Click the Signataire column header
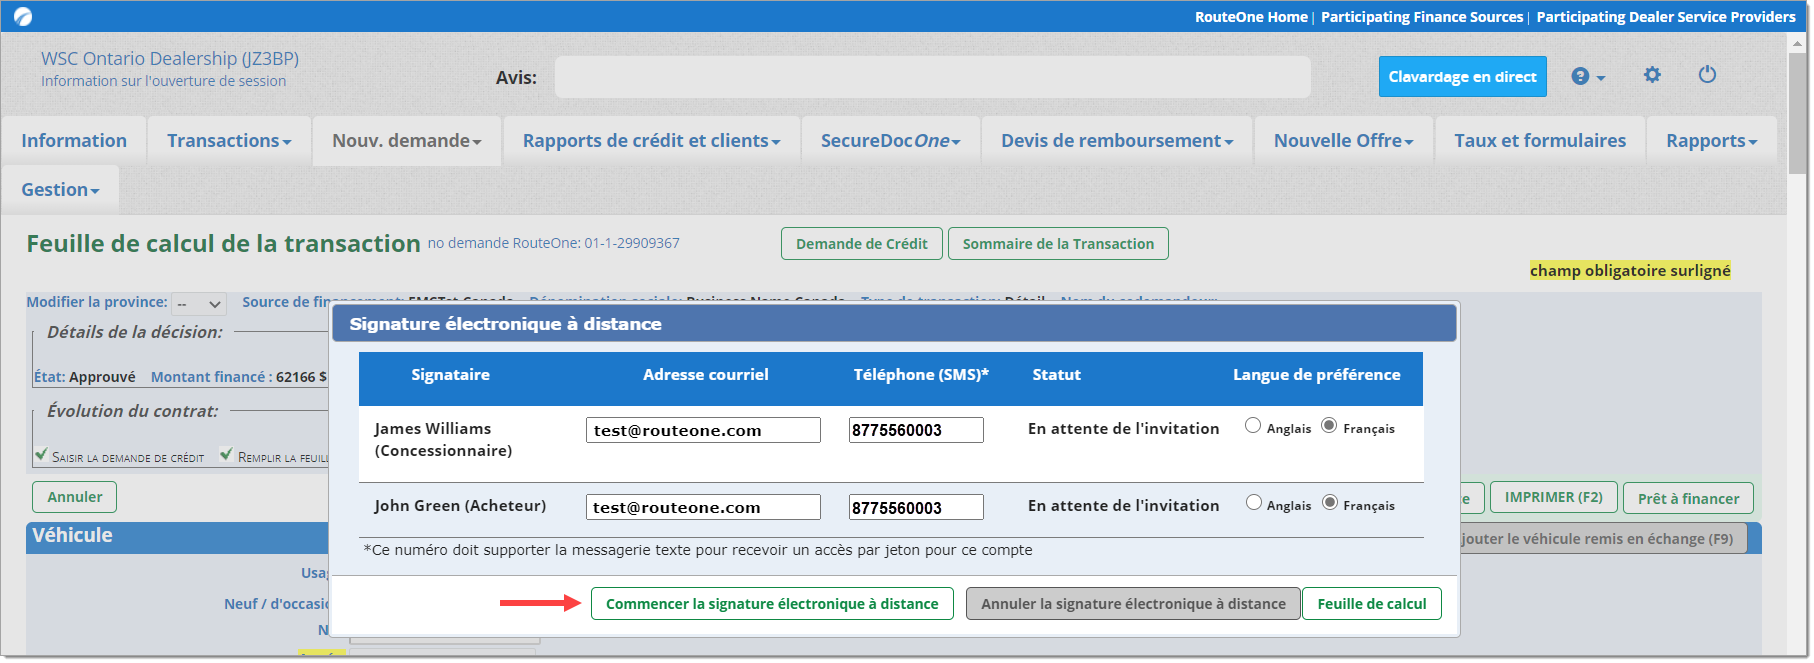 [450, 375]
